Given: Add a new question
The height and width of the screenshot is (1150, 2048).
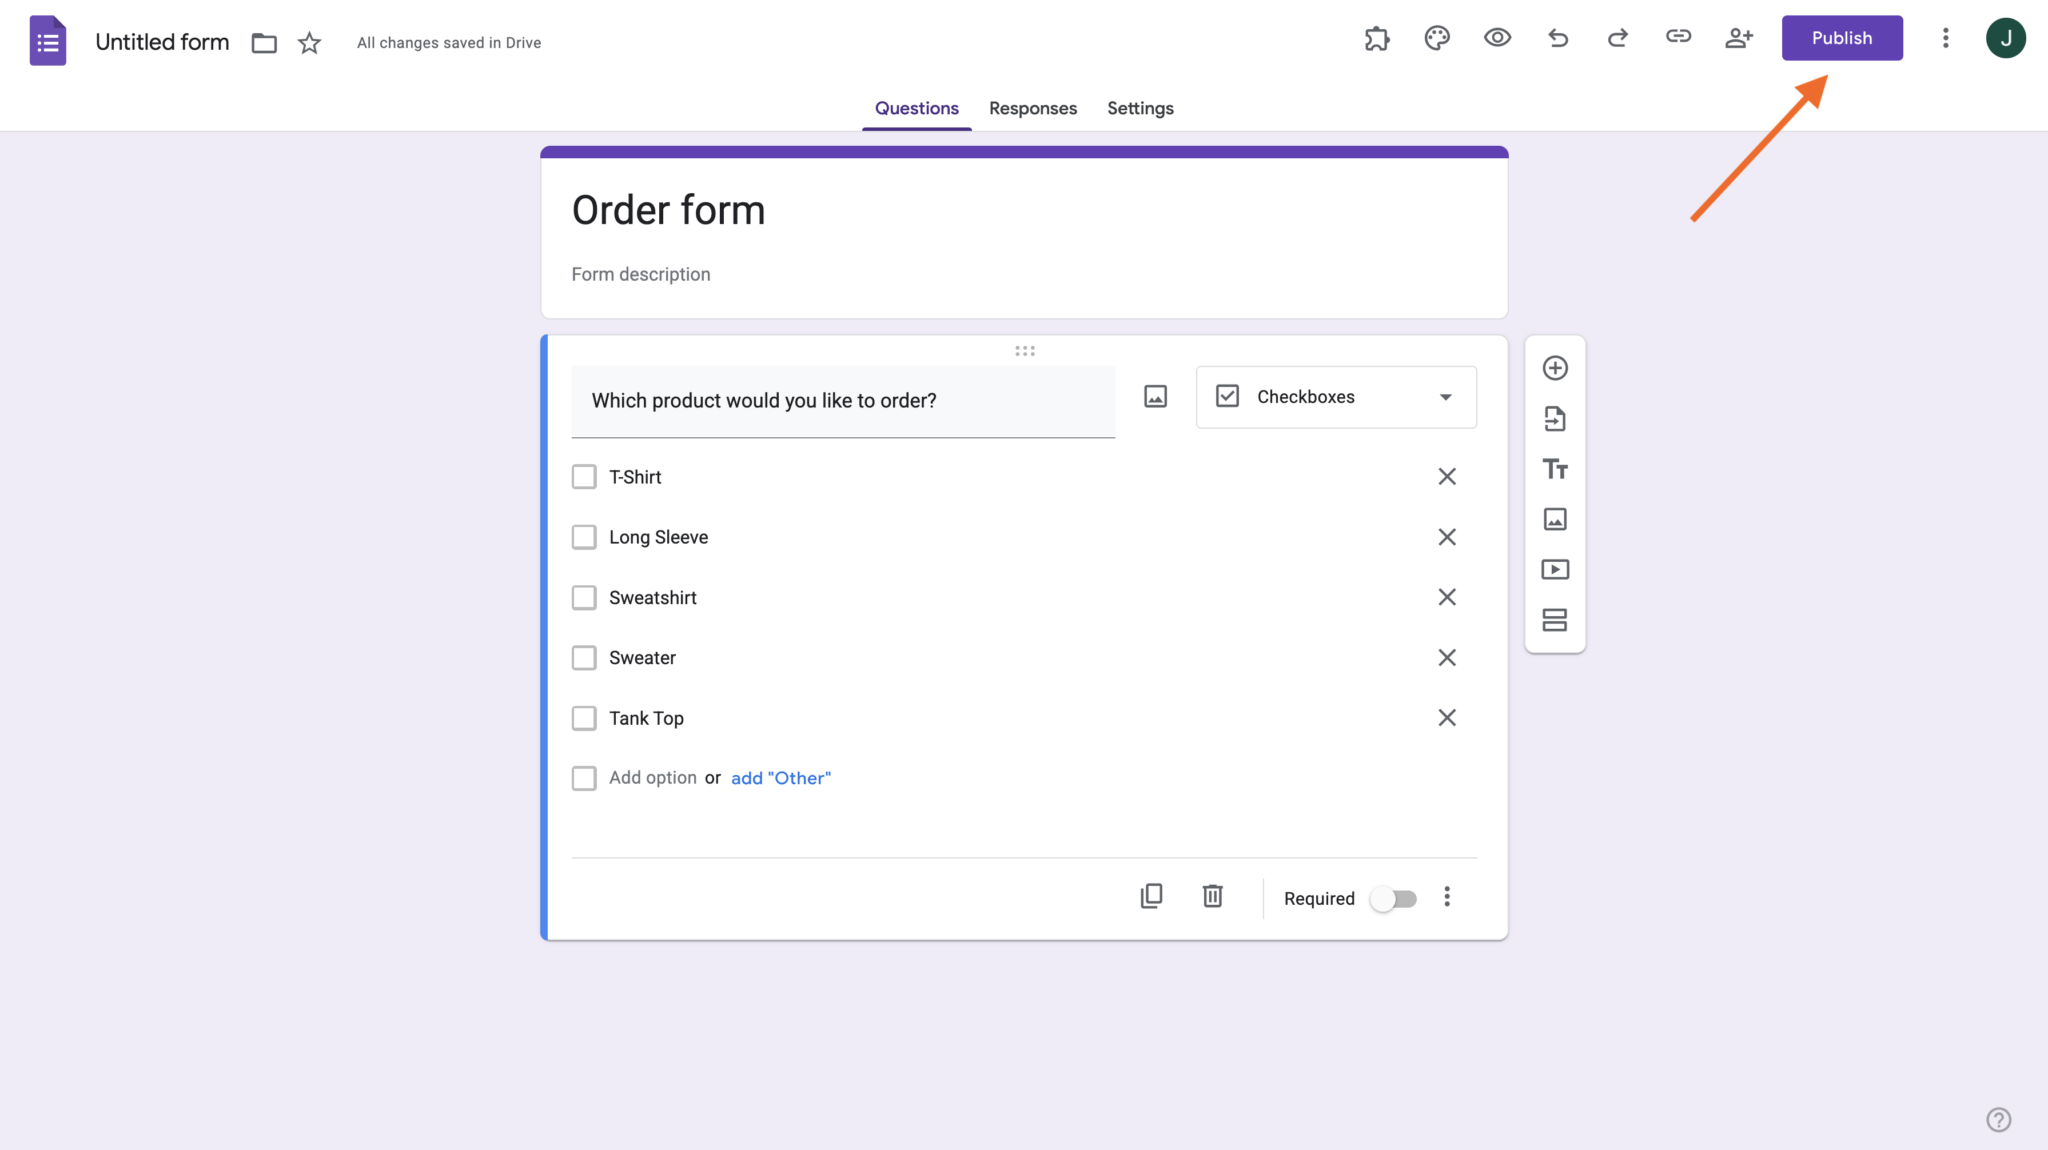Looking at the screenshot, I should [x=1556, y=367].
